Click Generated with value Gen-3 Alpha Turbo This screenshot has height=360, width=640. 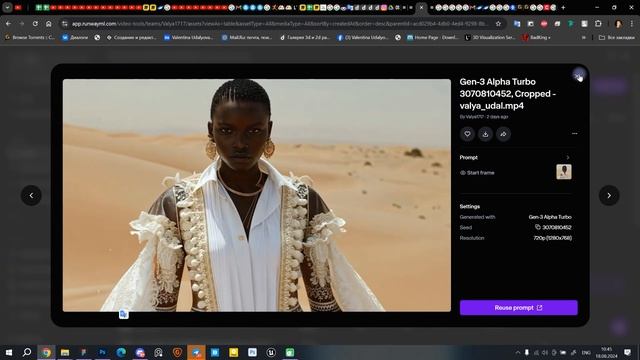(550, 217)
